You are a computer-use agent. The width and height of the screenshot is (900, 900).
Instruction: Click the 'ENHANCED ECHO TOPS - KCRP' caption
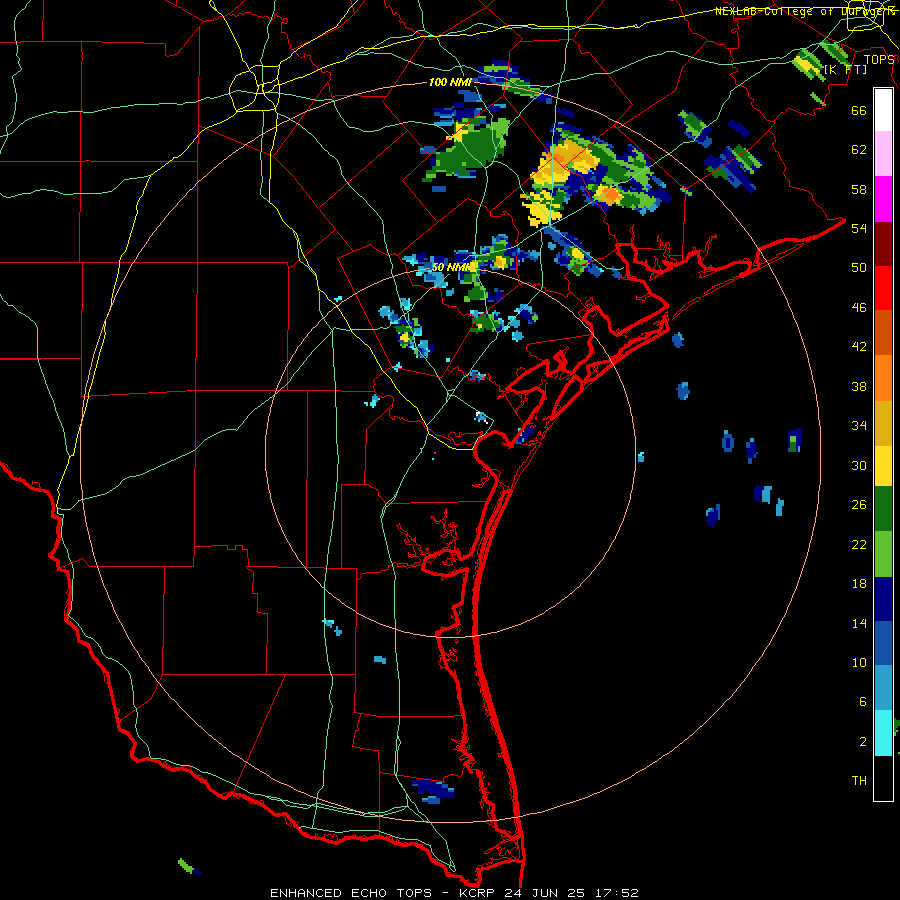coord(383,893)
